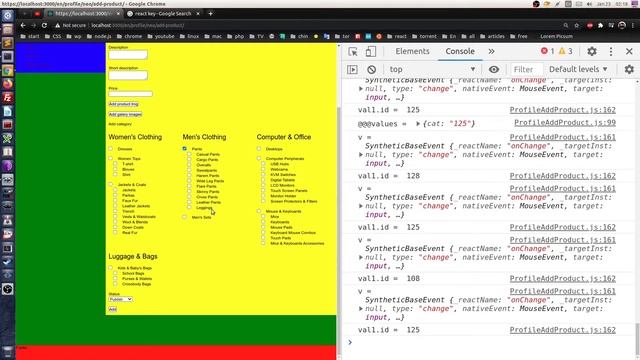Bookmark this page with the star icon
Viewport: 640px width, 360px height.
[577, 25]
